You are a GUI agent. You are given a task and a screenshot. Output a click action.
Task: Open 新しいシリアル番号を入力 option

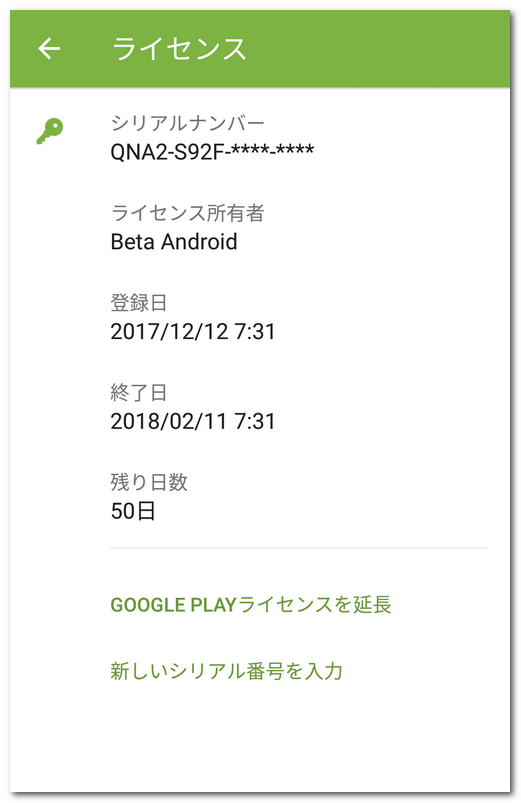(226, 671)
